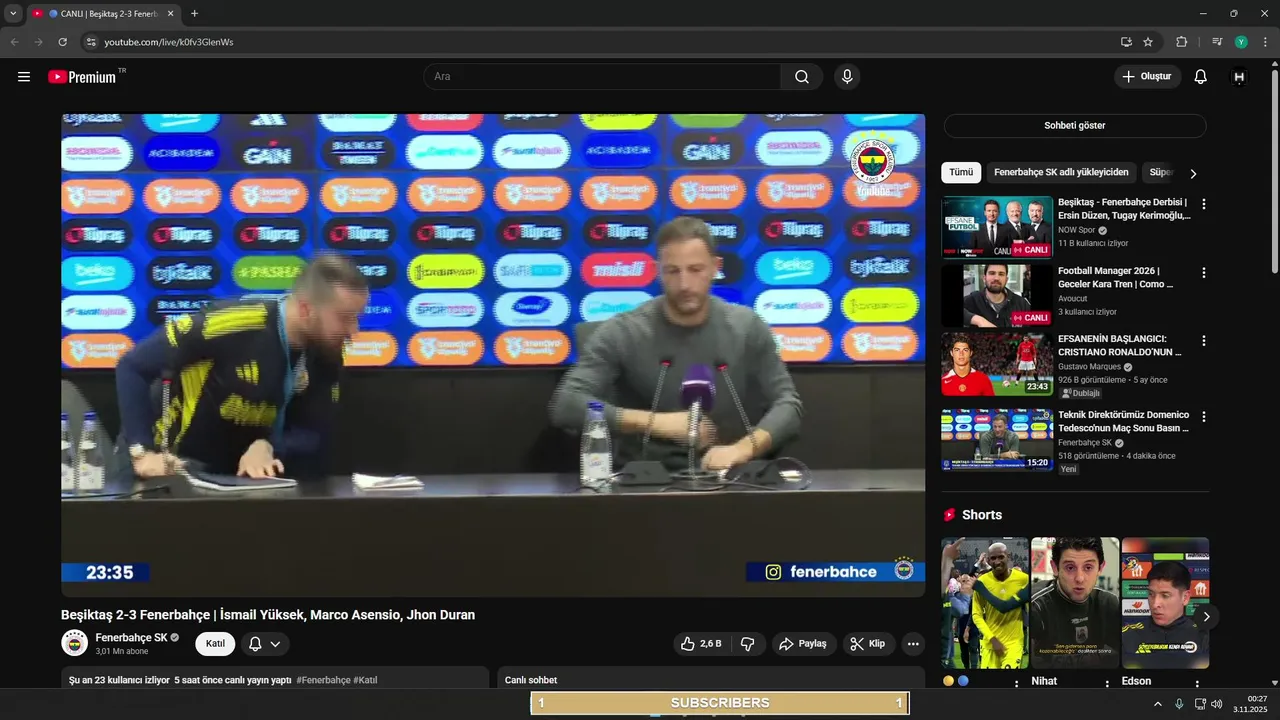
Task: Start voice search with microphone icon
Action: coord(848,77)
